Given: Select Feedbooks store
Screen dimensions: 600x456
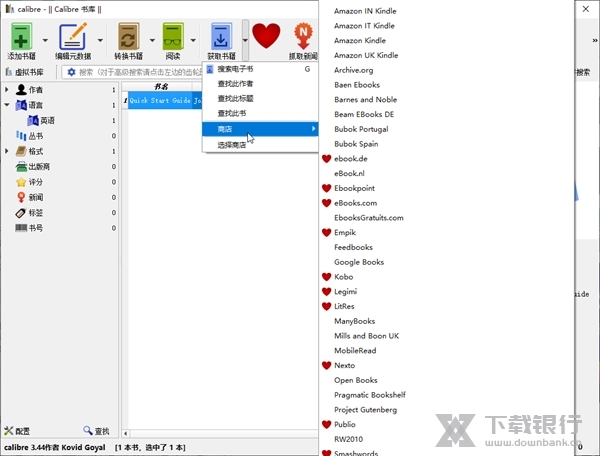Looking at the screenshot, I should [x=353, y=248].
